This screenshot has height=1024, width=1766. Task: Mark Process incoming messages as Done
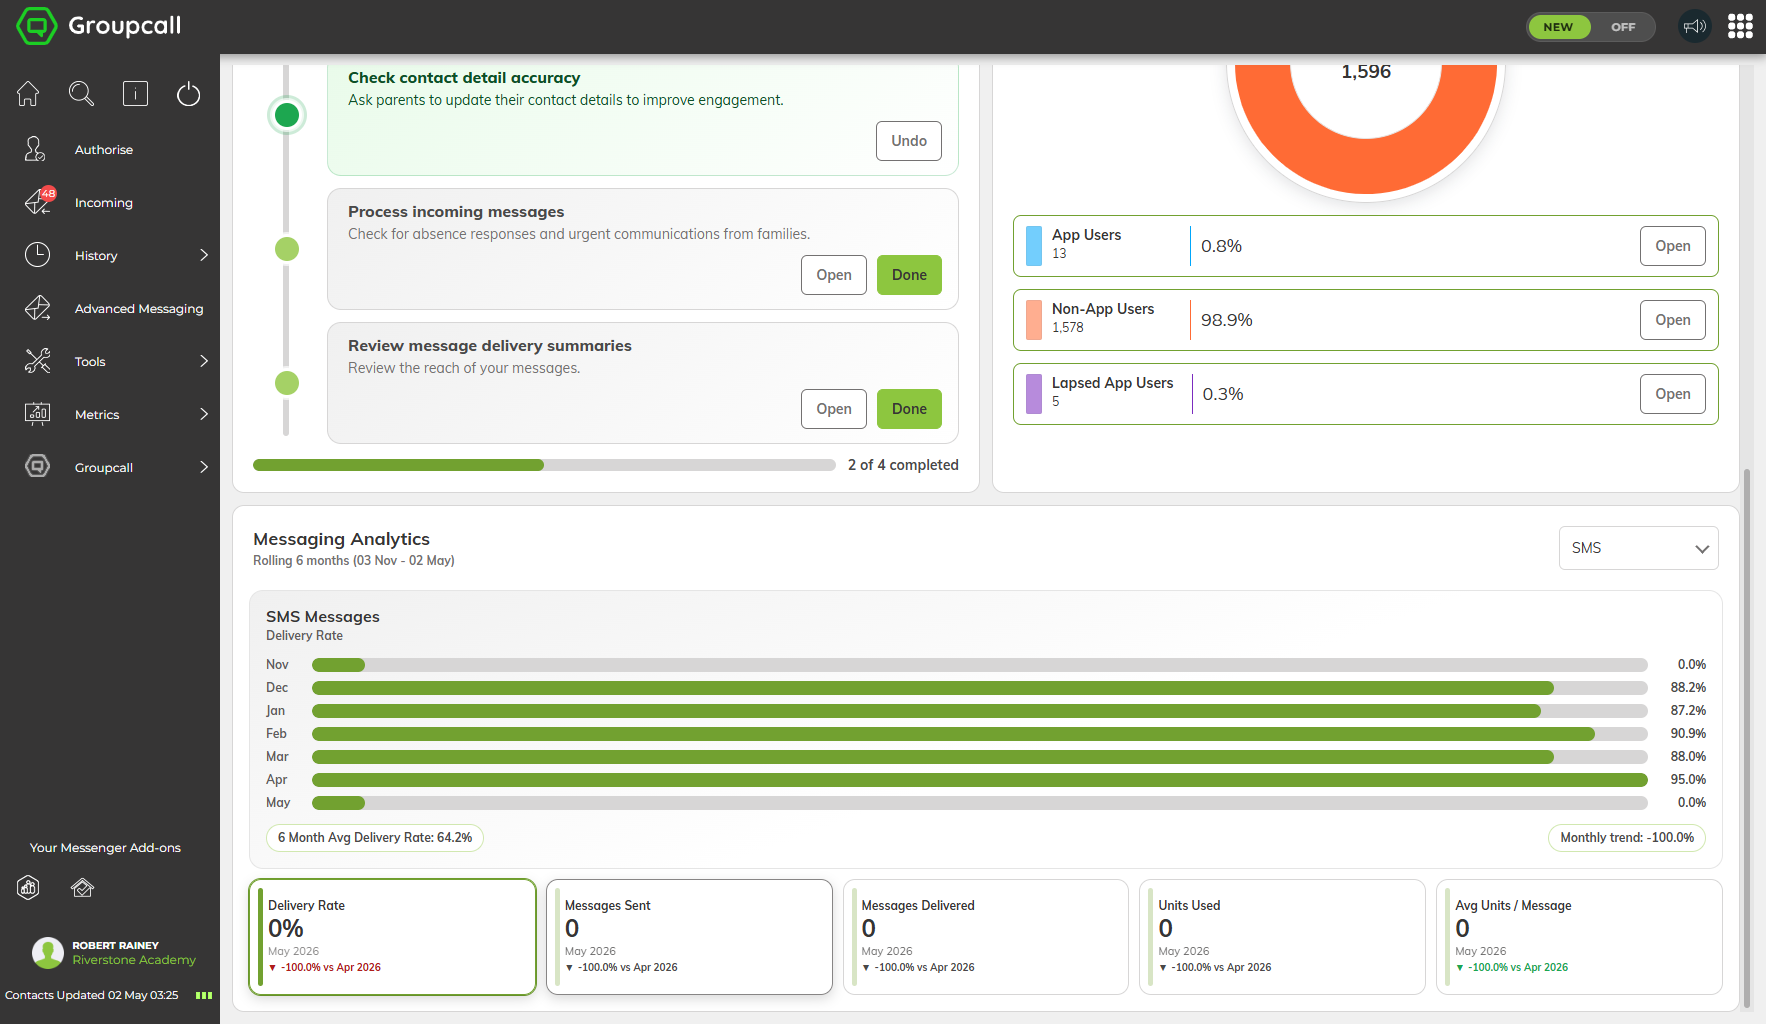pyautogui.click(x=909, y=275)
